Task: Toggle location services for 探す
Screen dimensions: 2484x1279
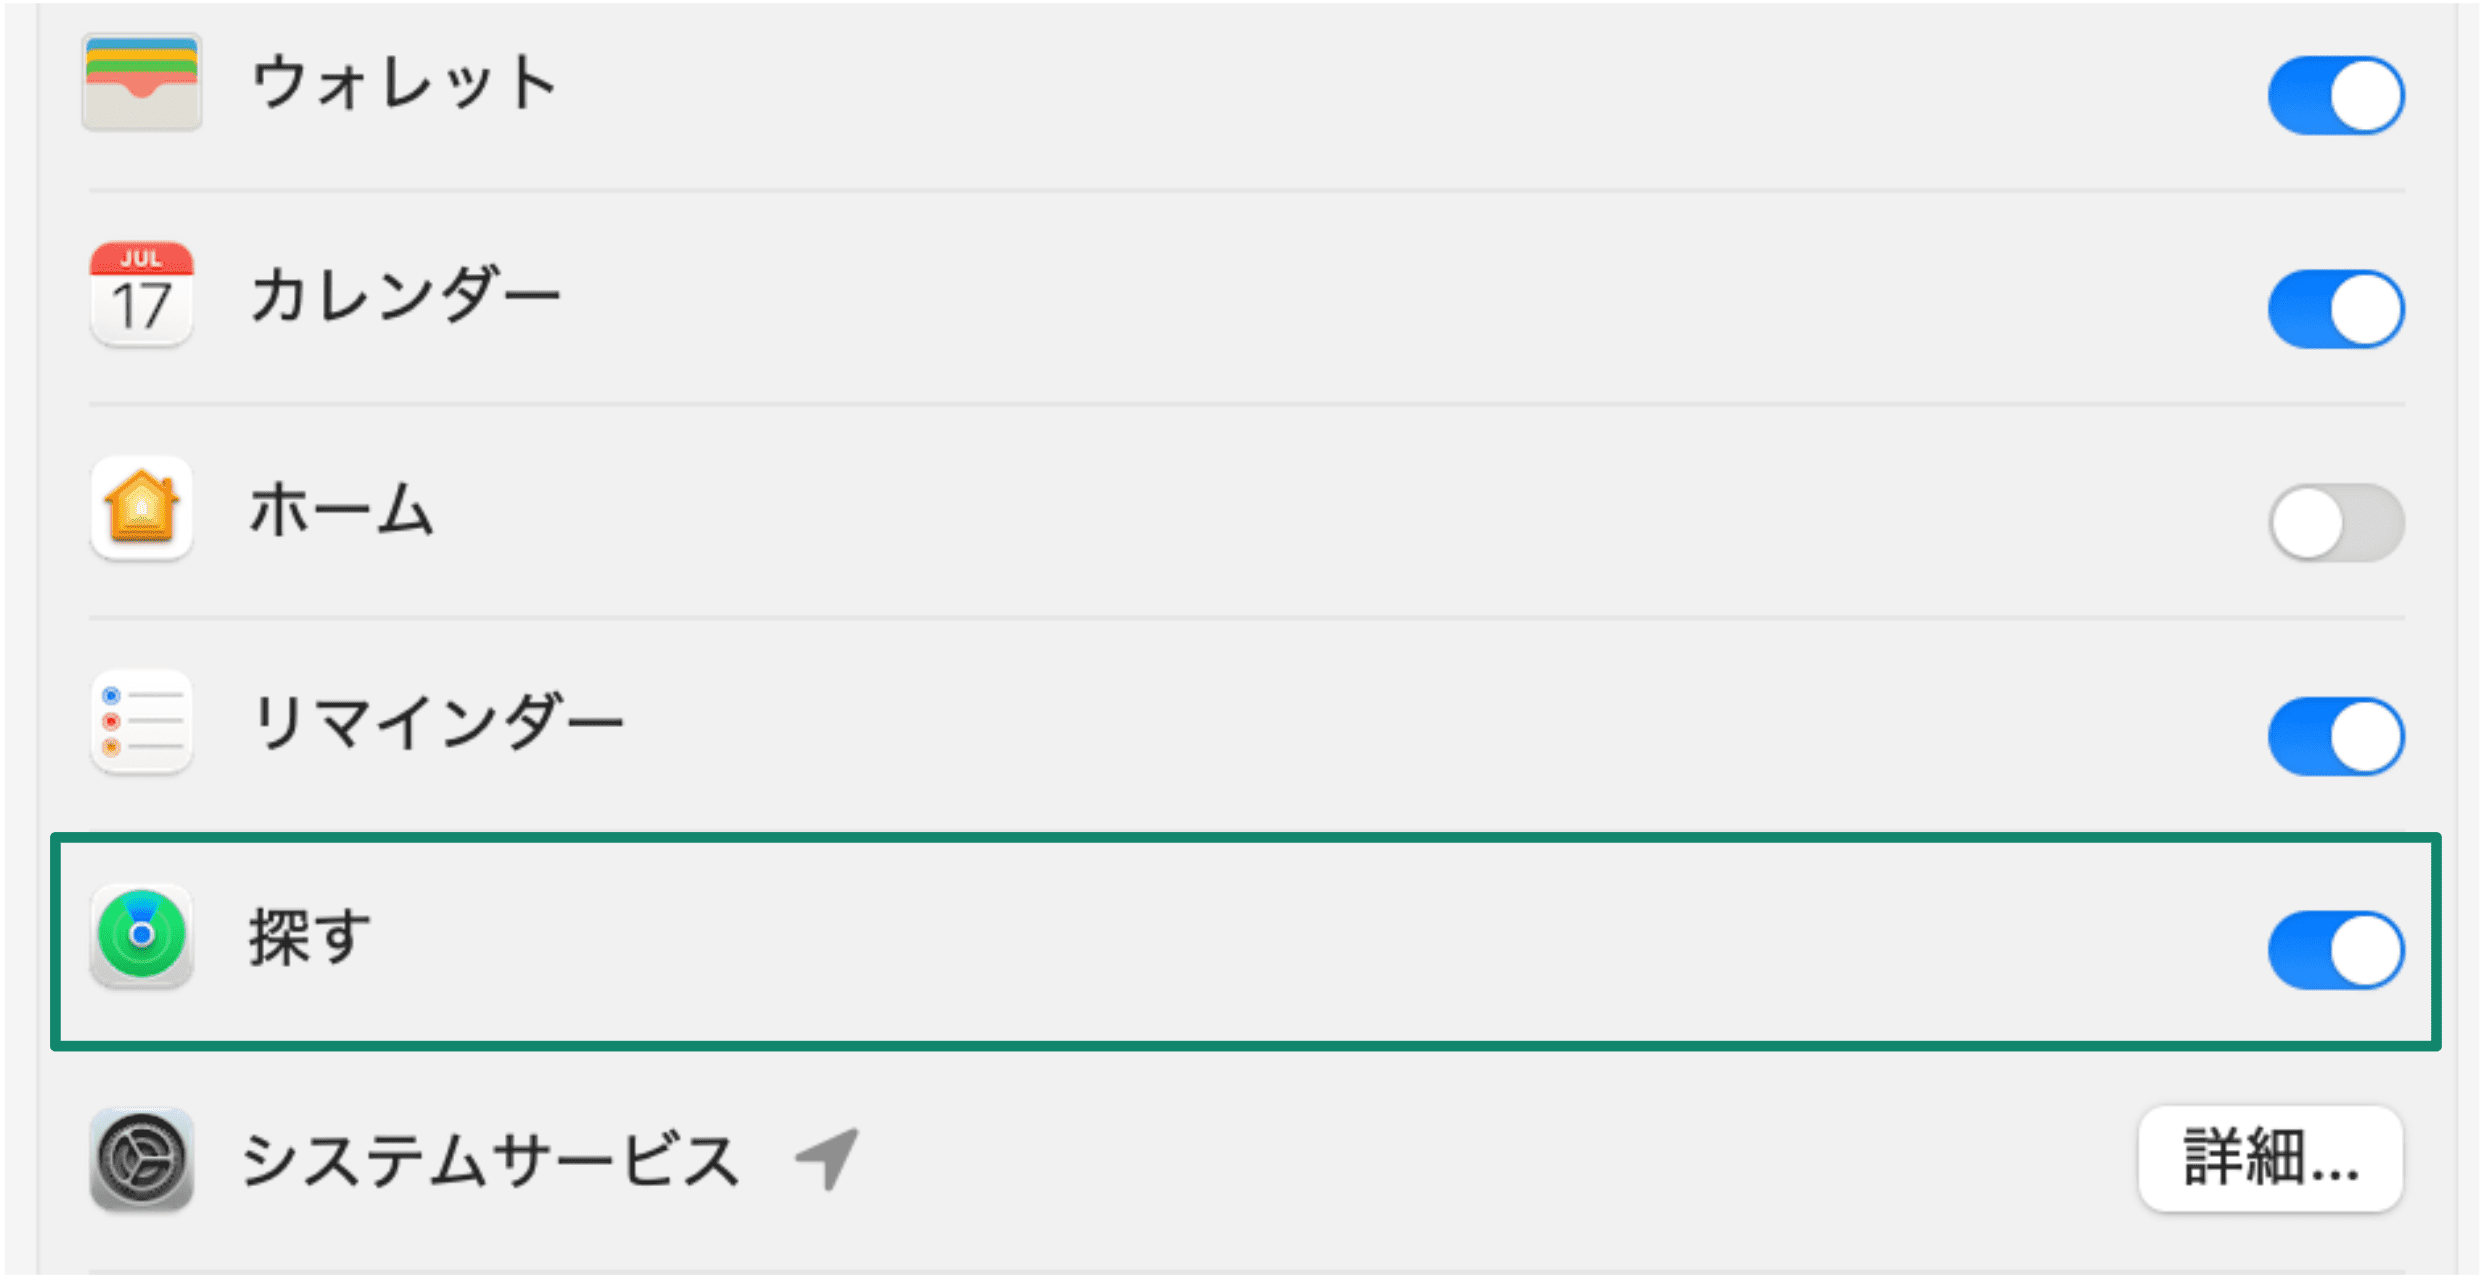Action: (x=2335, y=949)
